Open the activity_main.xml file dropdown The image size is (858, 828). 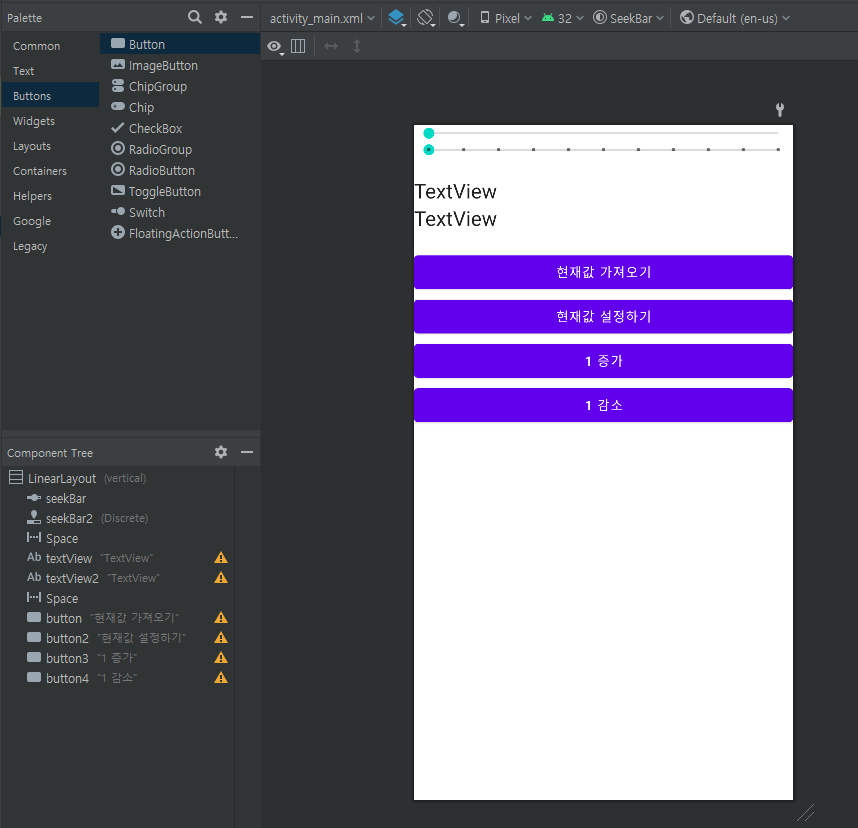pyautogui.click(x=322, y=19)
